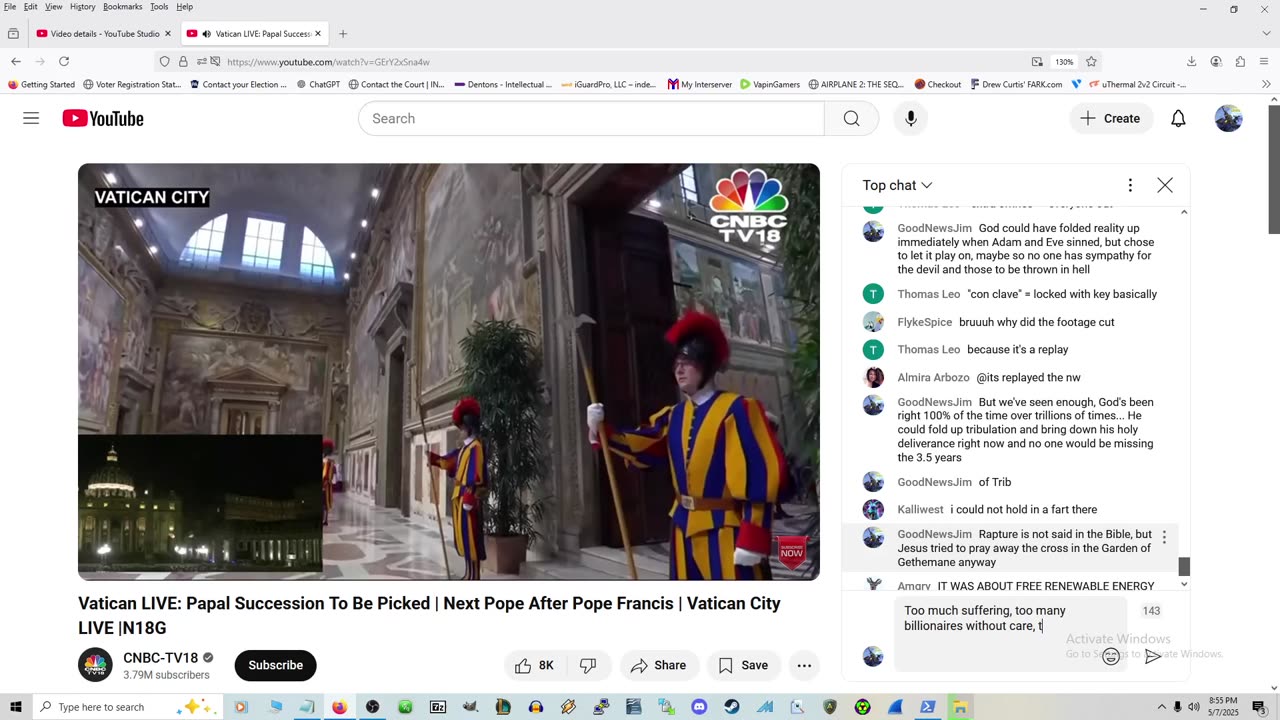Open more actions ellipsis below video
Screen dimensions: 1280x720
[x=804, y=665]
